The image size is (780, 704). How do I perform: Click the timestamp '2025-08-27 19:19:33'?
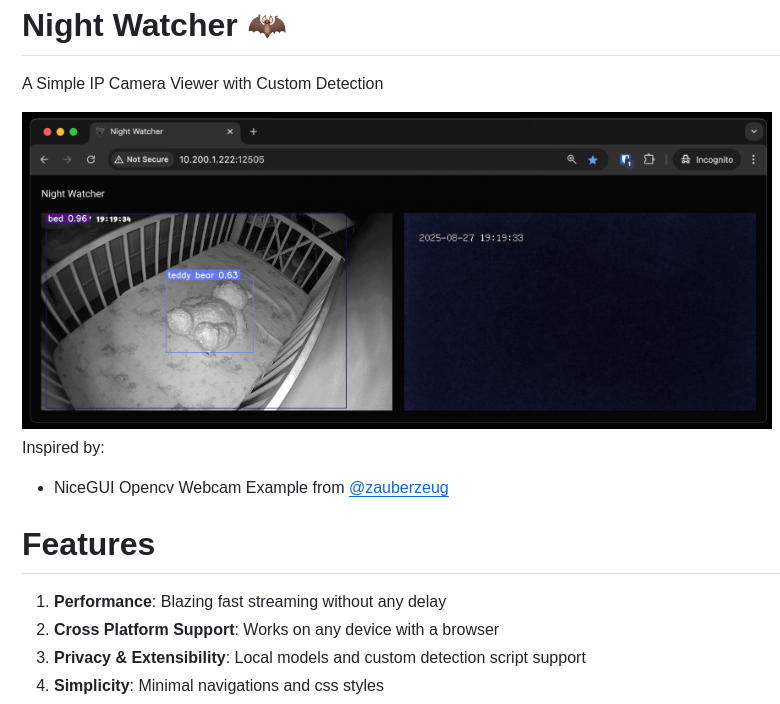click(471, 238)
